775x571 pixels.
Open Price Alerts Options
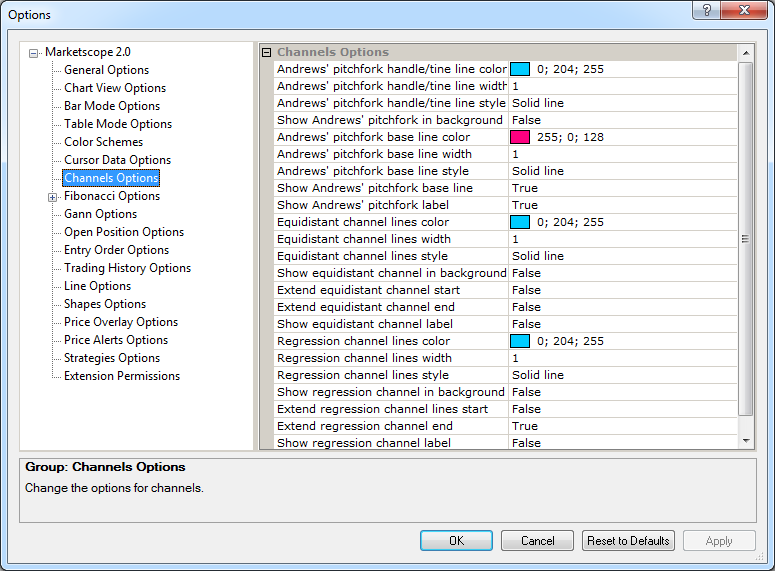pyautogui.click(x=116, y=340)
